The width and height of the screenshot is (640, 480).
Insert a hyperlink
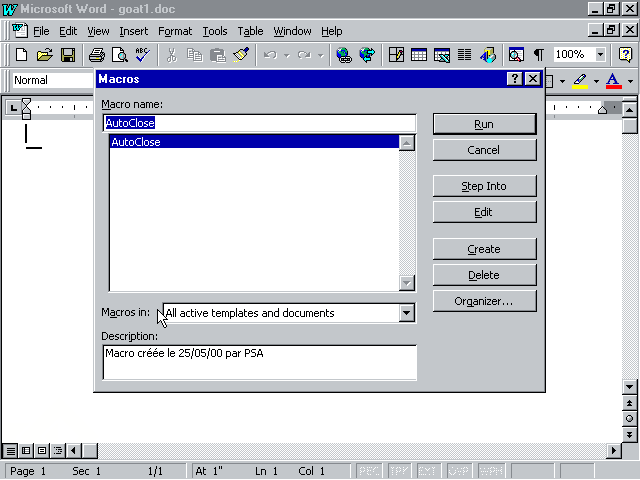(x=344, y=55)
